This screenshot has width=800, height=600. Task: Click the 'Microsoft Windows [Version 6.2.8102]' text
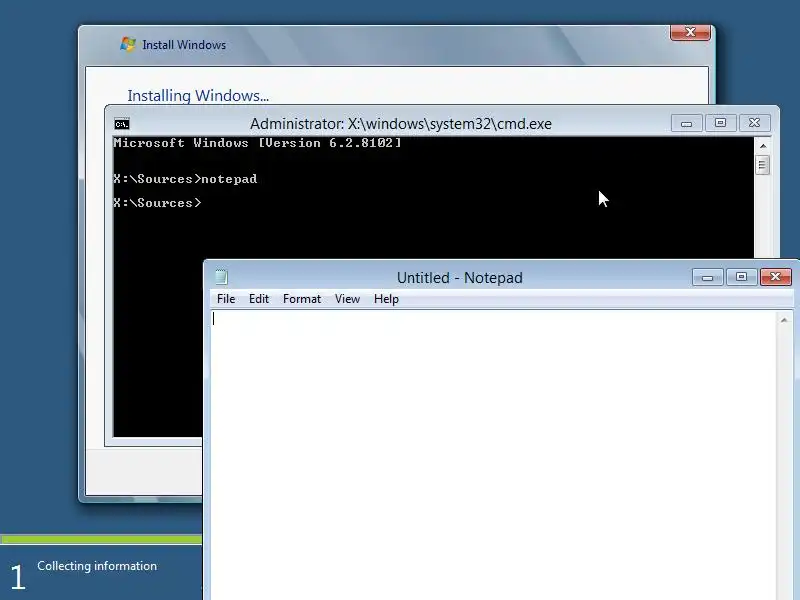point(258,143)
